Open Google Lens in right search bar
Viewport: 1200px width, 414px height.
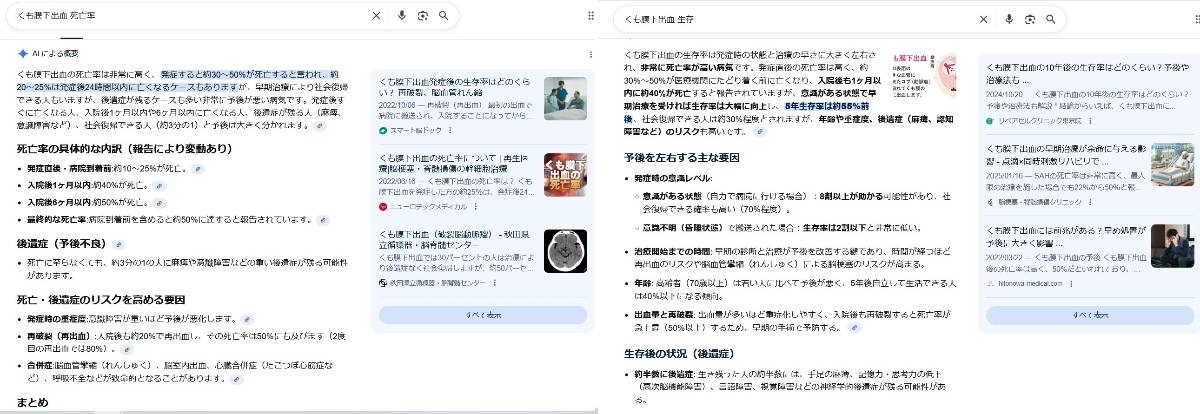pos(1030,19)
